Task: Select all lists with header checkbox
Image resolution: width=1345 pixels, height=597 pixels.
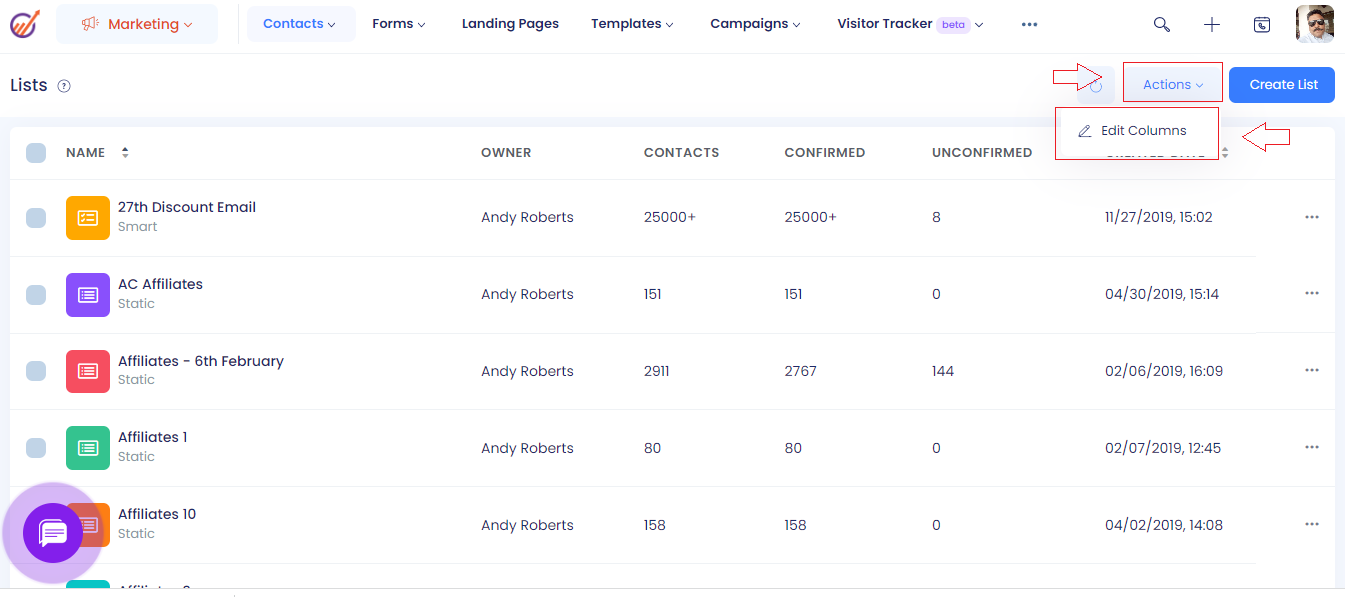Action: click(x=36, y=153)
